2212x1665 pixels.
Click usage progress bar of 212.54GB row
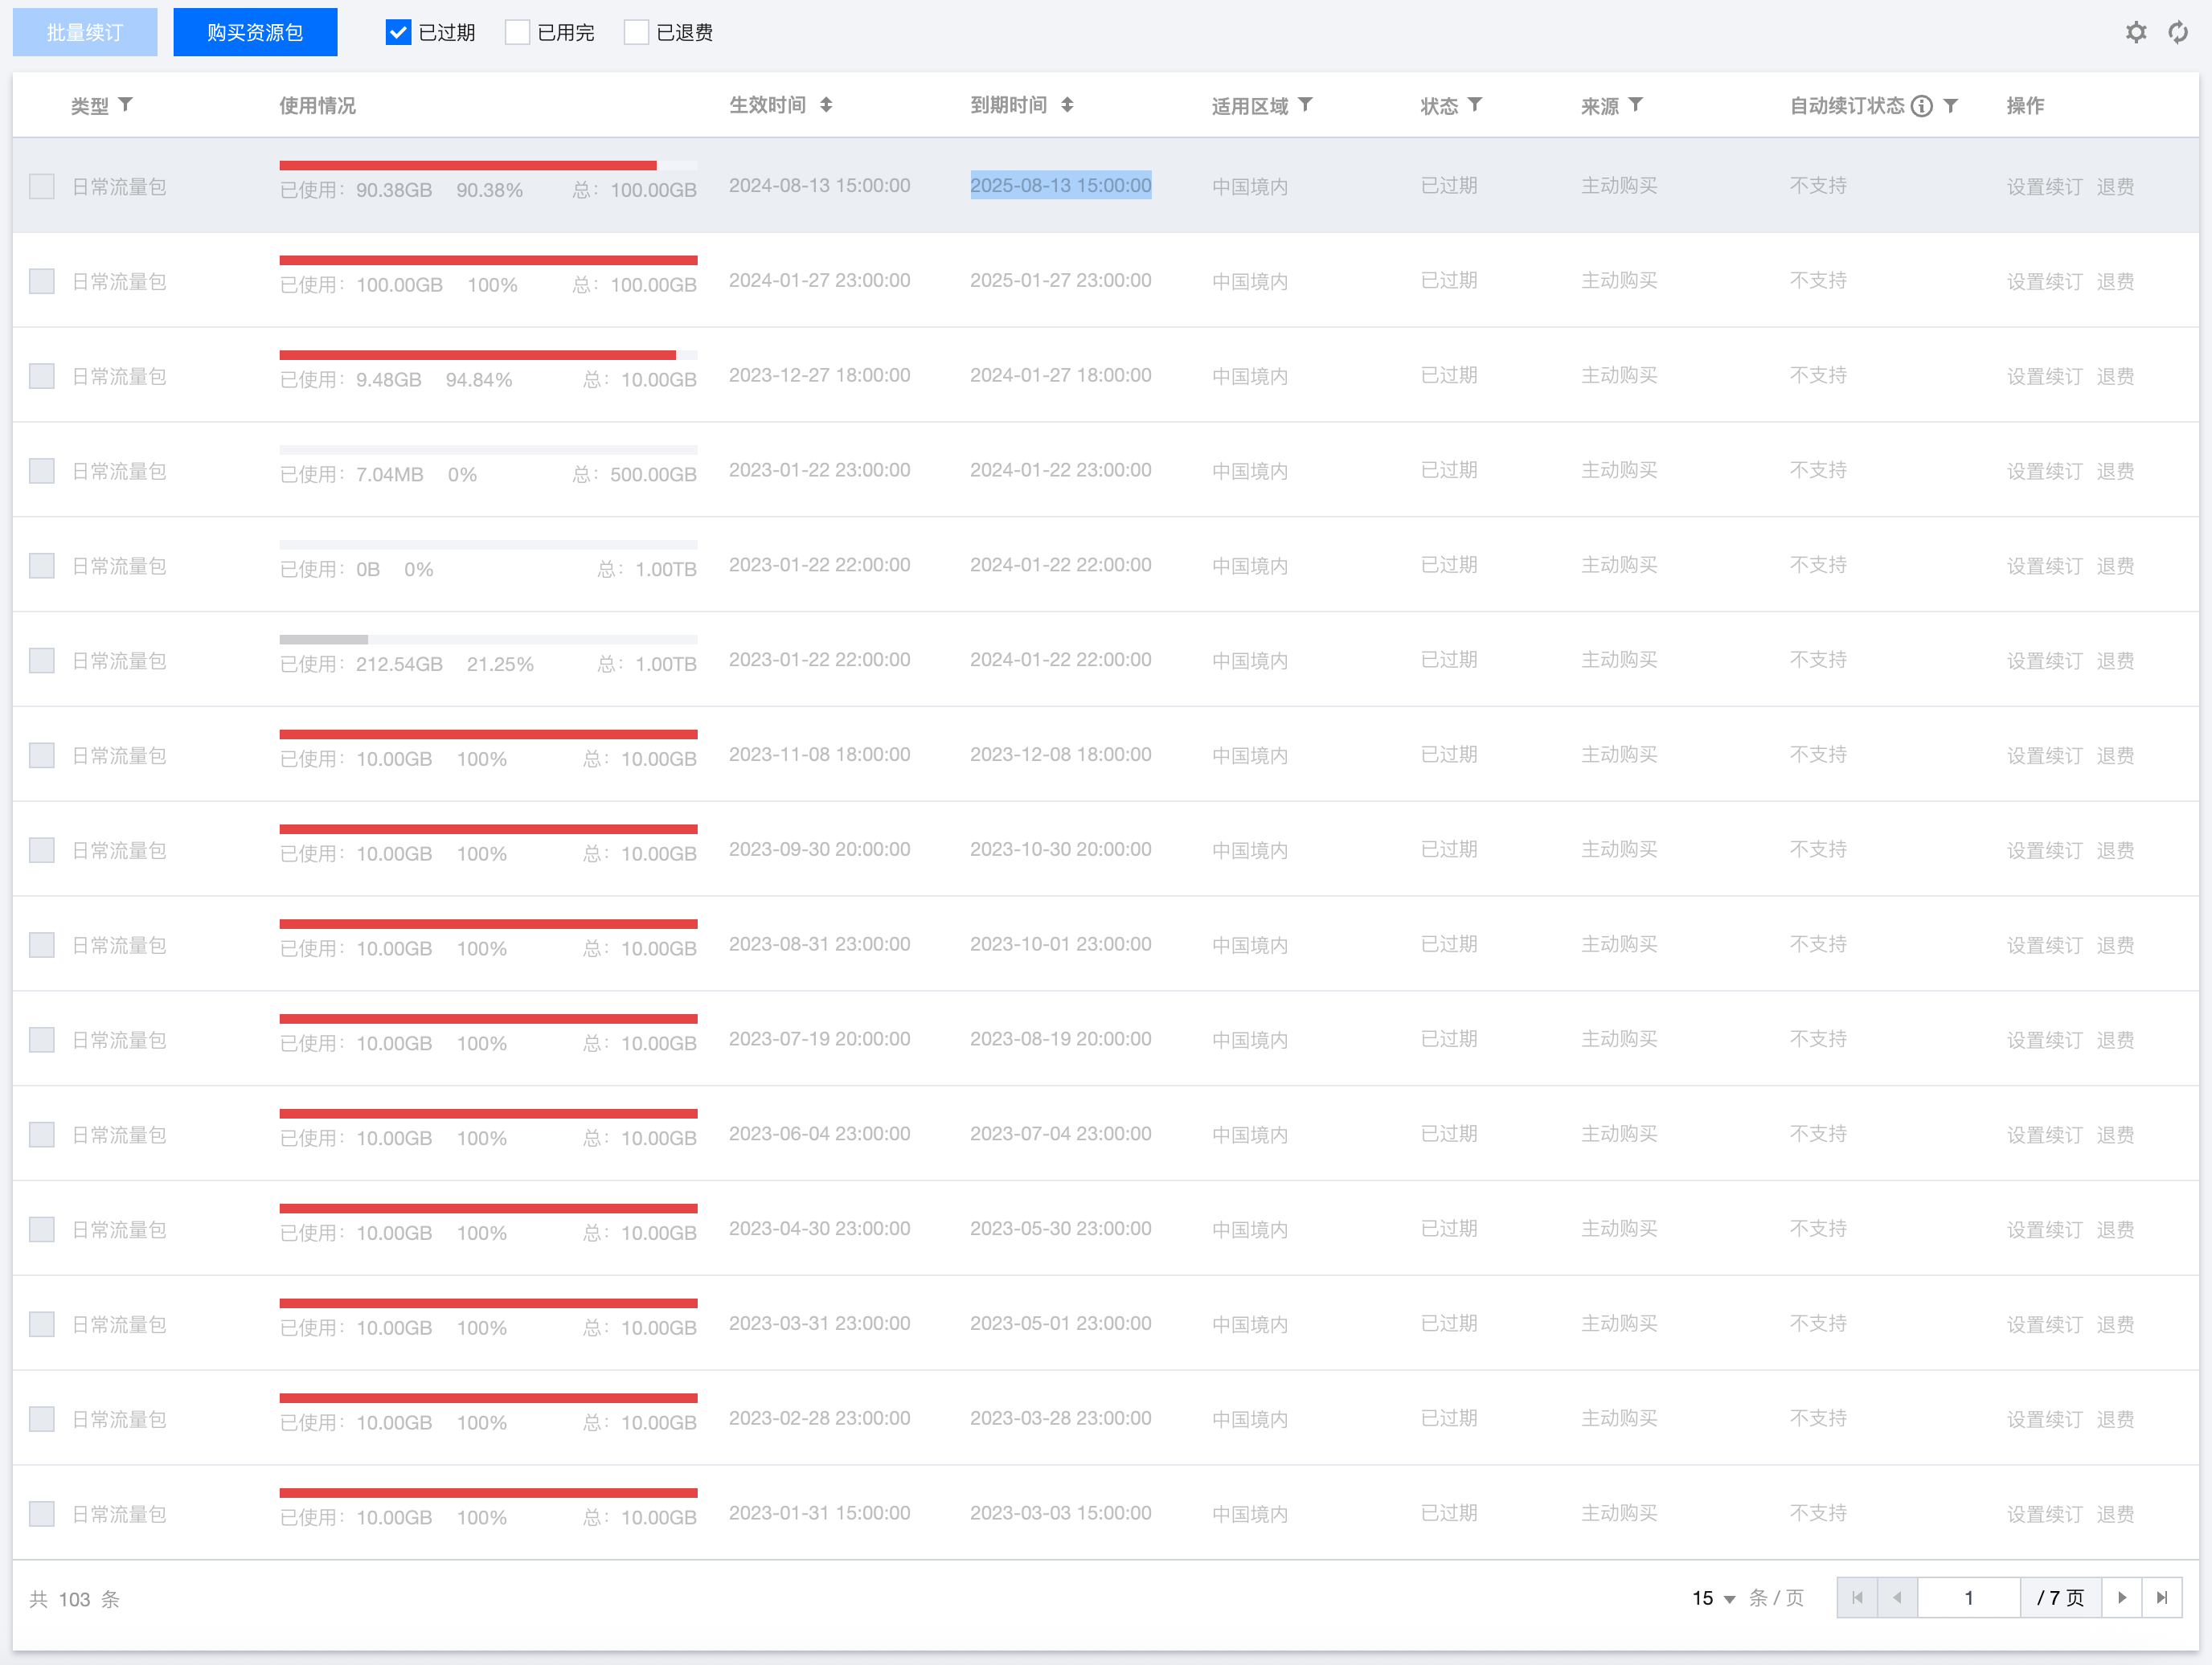click(488, 639)
